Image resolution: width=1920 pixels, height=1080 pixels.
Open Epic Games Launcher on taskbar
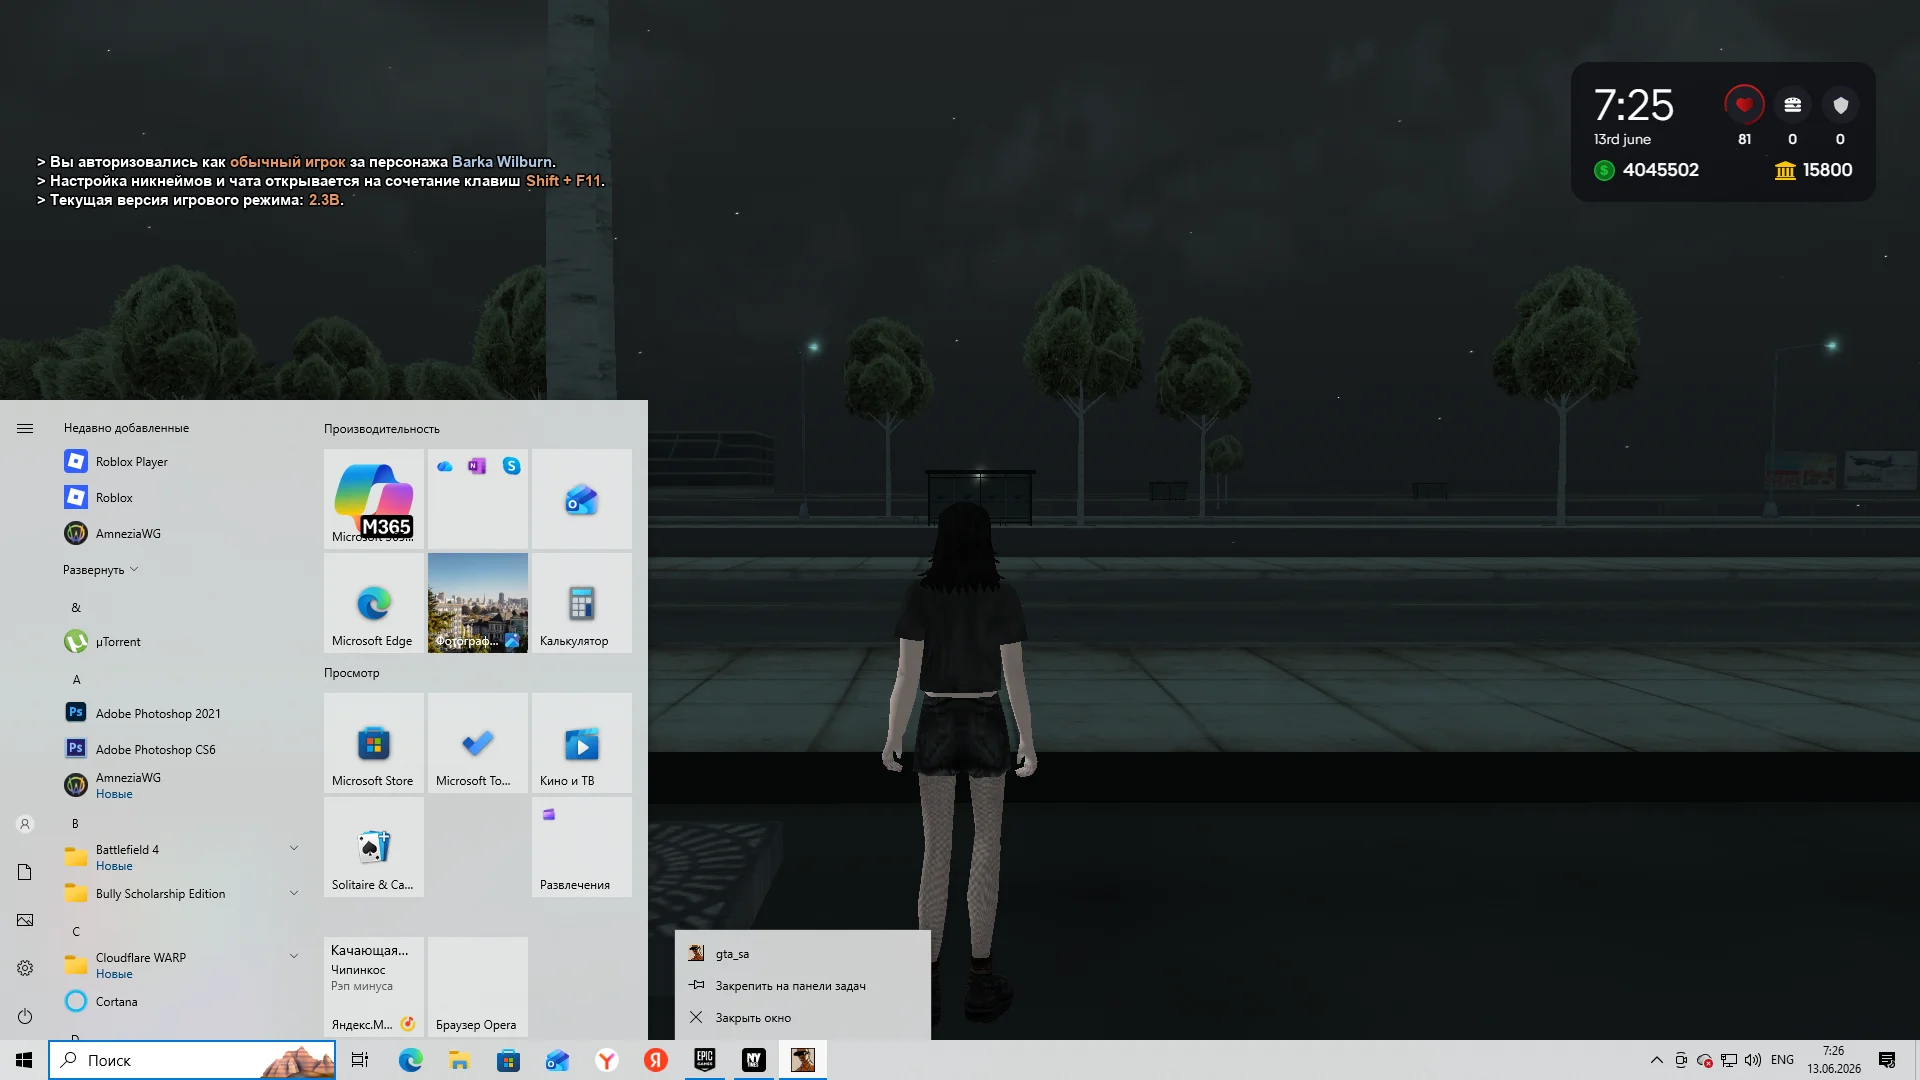pos(705,1060)
